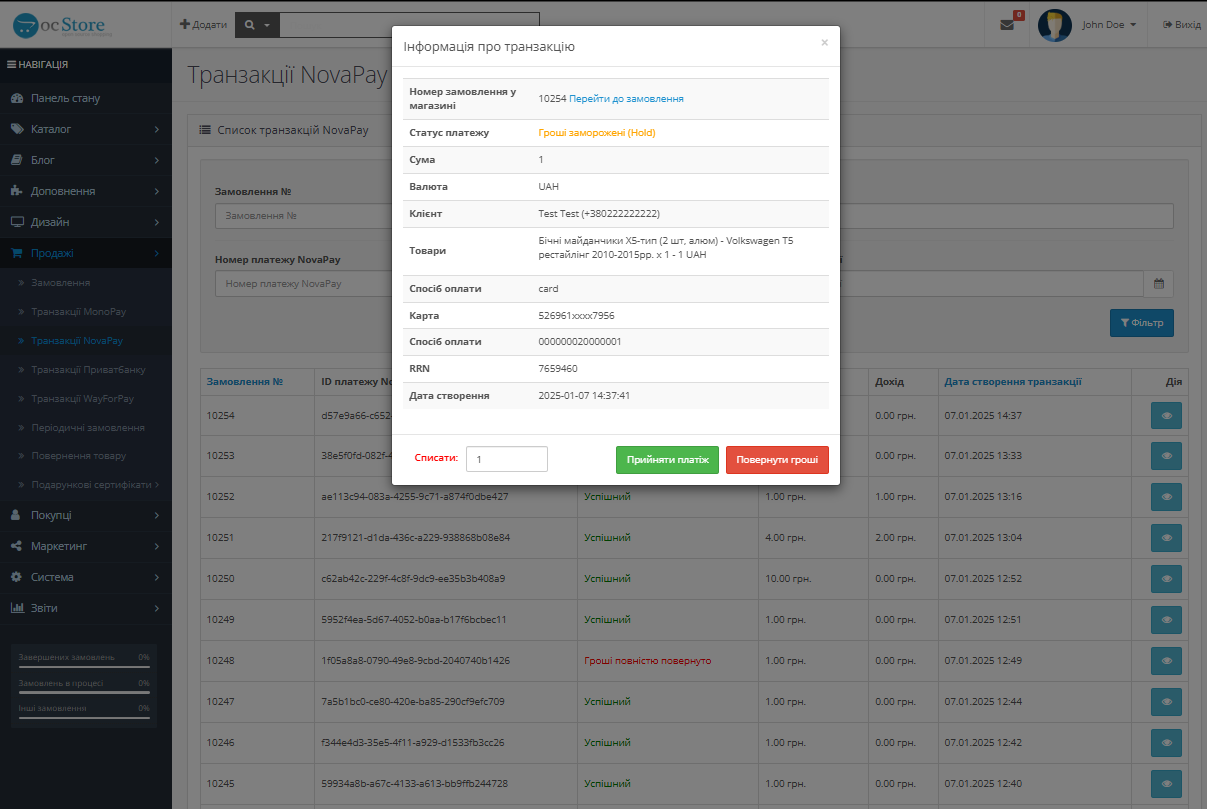Screen dimensions: 1207x809
Task: Open the Замовлення submenu item
Action: pyautogui.click(x=86, y=283)
